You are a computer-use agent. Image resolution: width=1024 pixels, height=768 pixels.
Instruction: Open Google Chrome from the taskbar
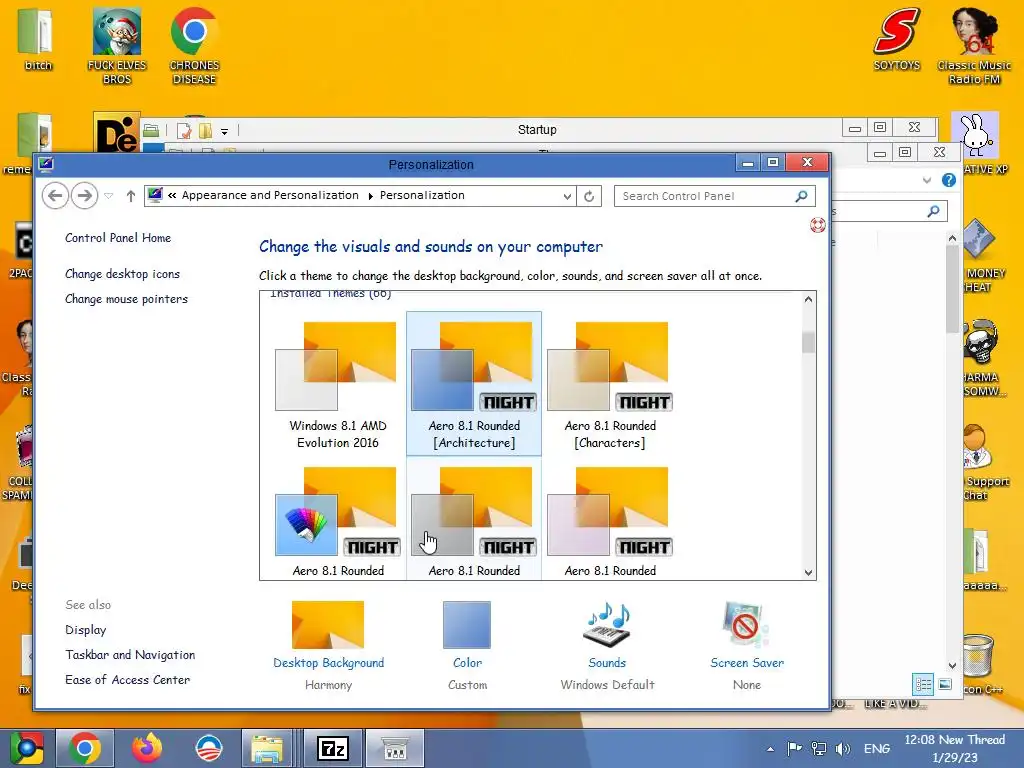[x=84, y=748]
